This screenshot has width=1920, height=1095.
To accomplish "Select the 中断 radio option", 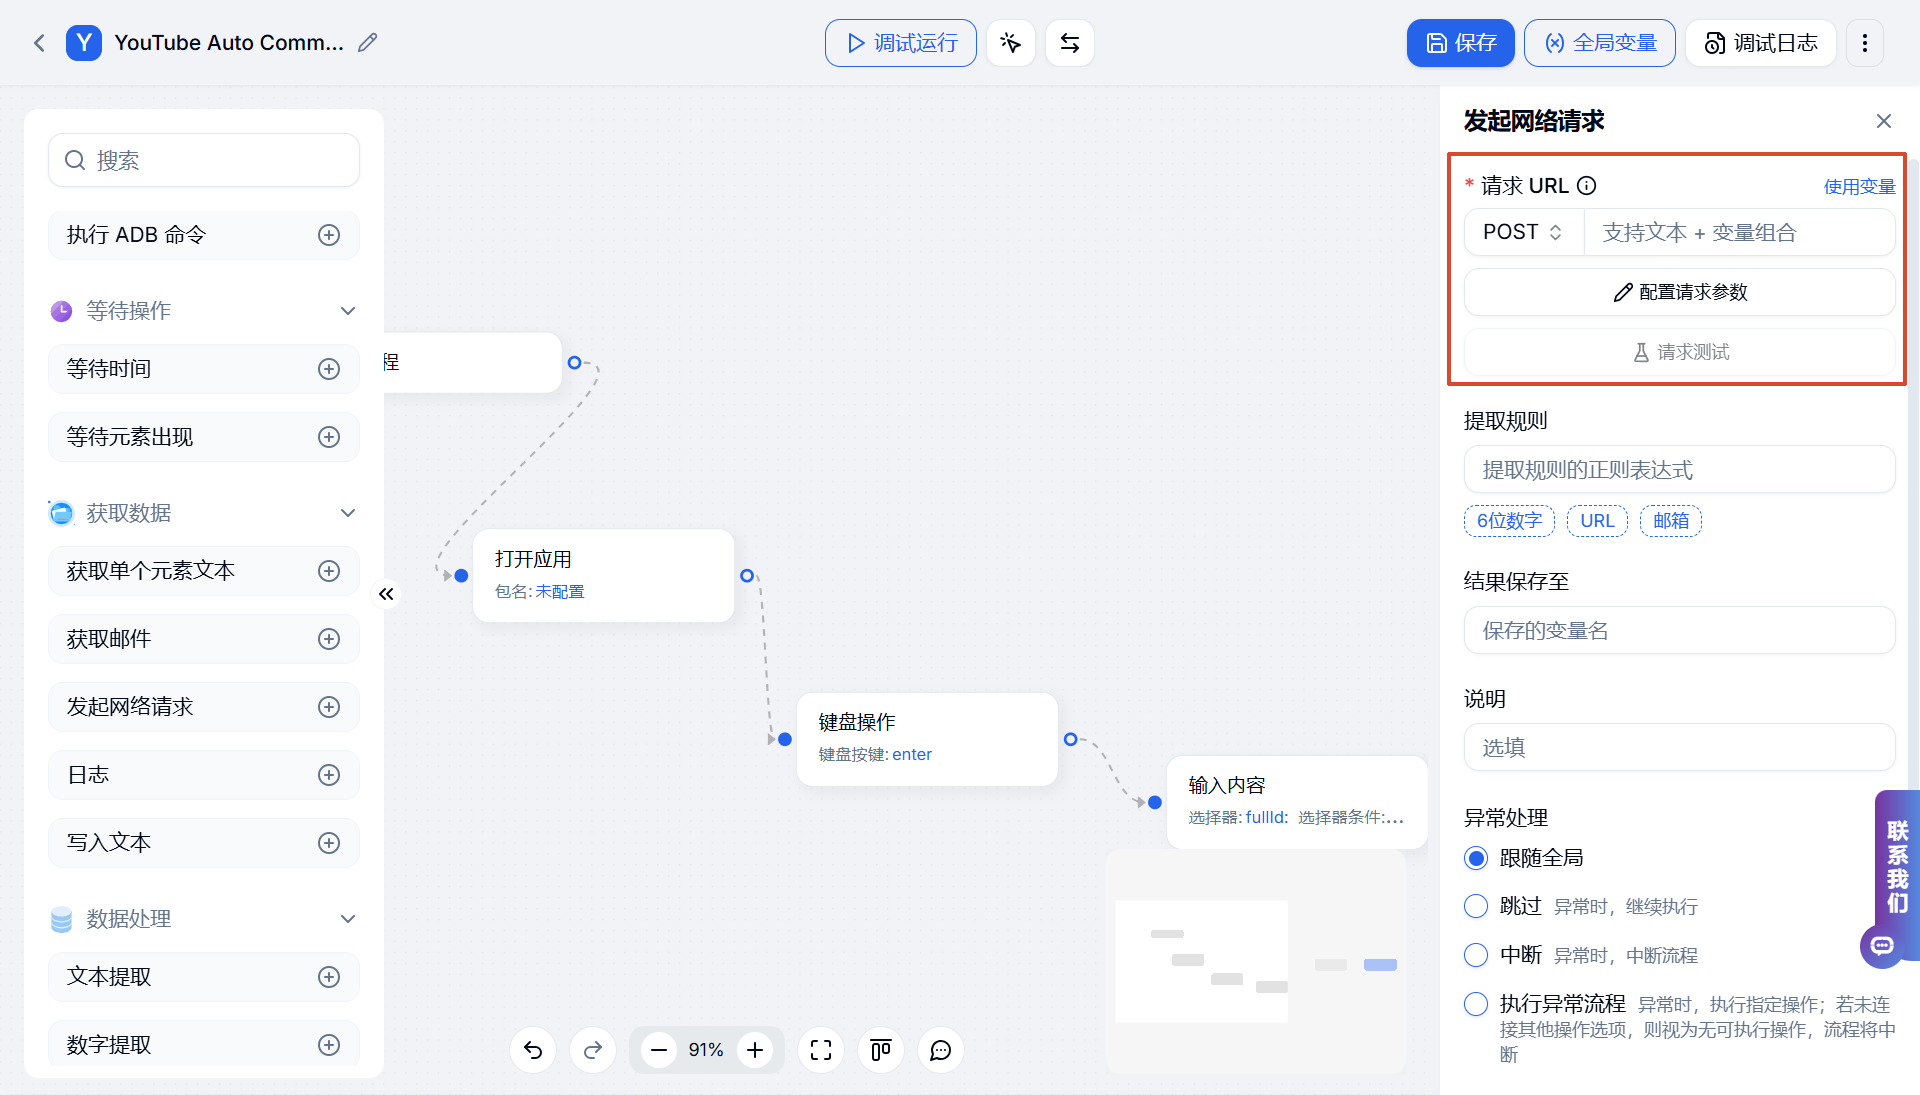I will [x=1476, y=955].
